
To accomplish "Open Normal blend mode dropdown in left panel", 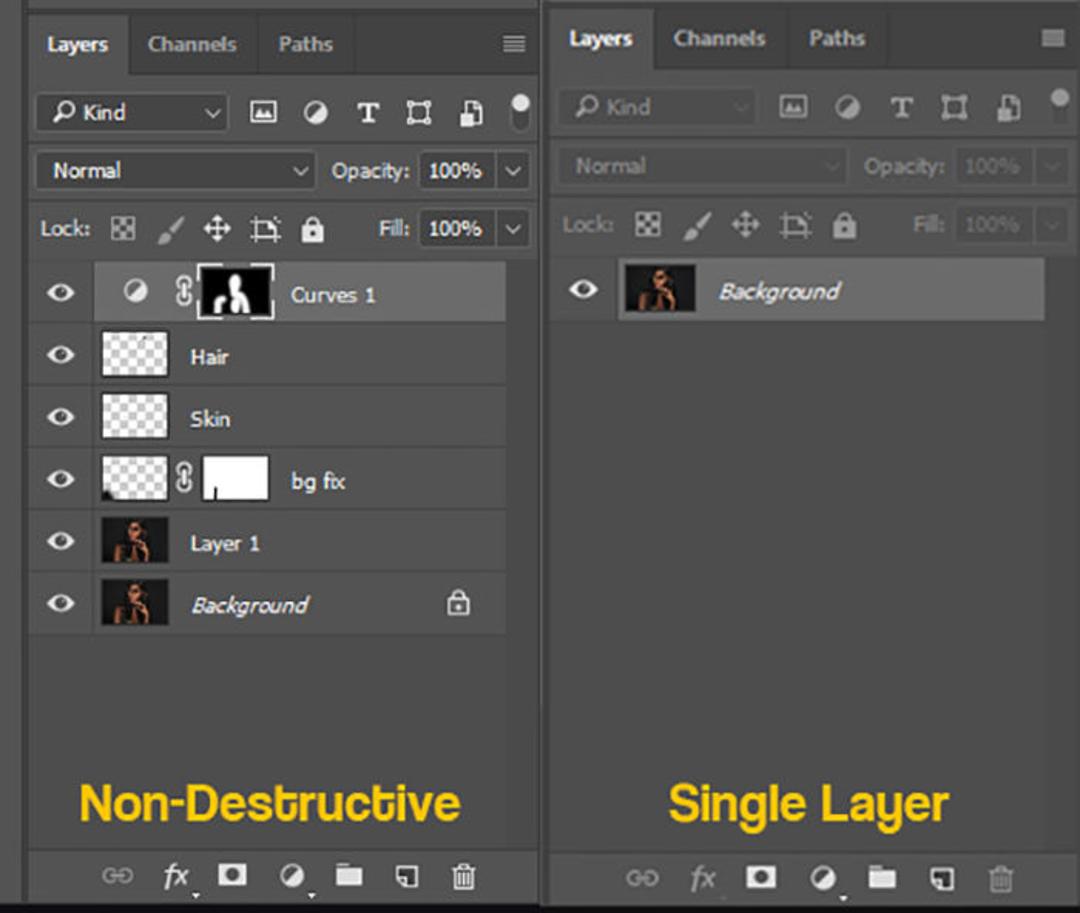I will 175,171.
